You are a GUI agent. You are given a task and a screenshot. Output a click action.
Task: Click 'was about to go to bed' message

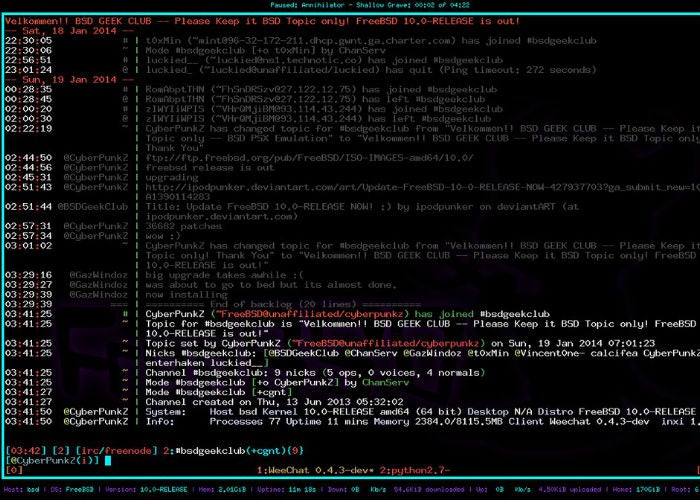[271, 285]
